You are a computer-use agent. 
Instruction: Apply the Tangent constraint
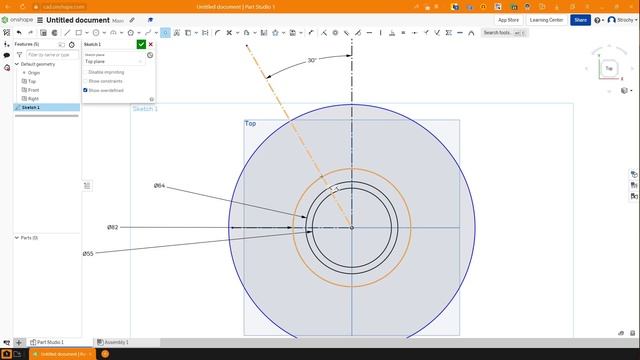pos(358,33)
